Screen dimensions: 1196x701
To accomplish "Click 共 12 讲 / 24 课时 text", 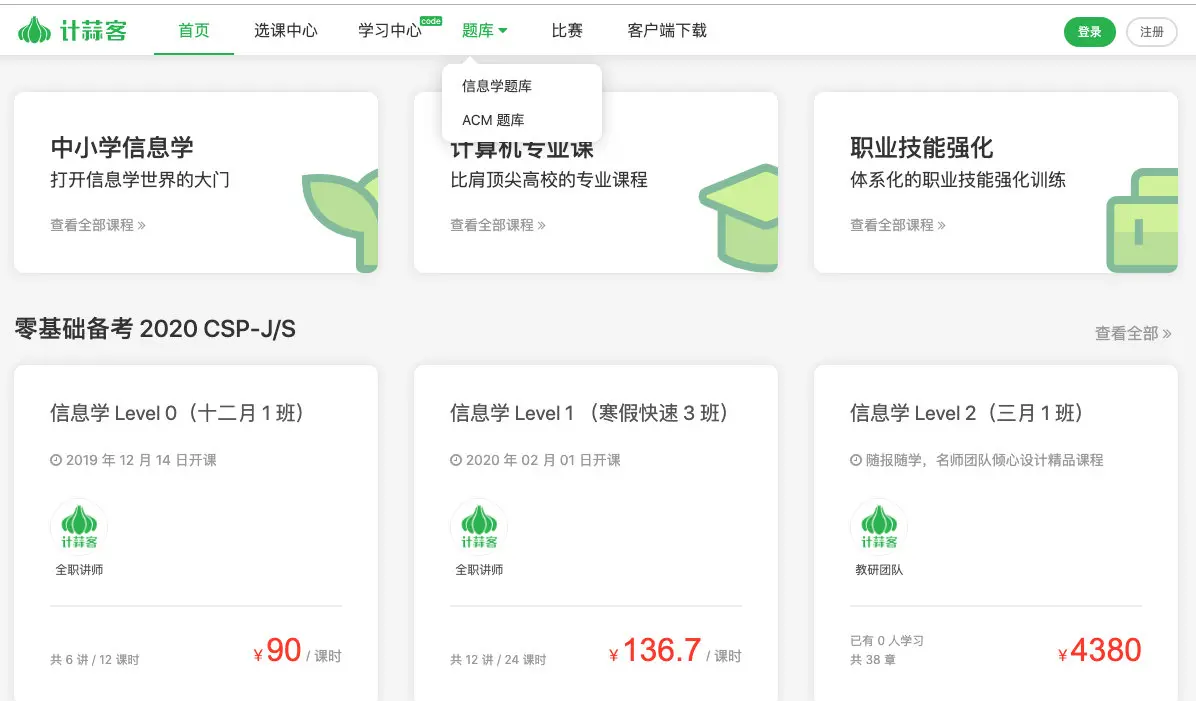I will tap(498, 660).
